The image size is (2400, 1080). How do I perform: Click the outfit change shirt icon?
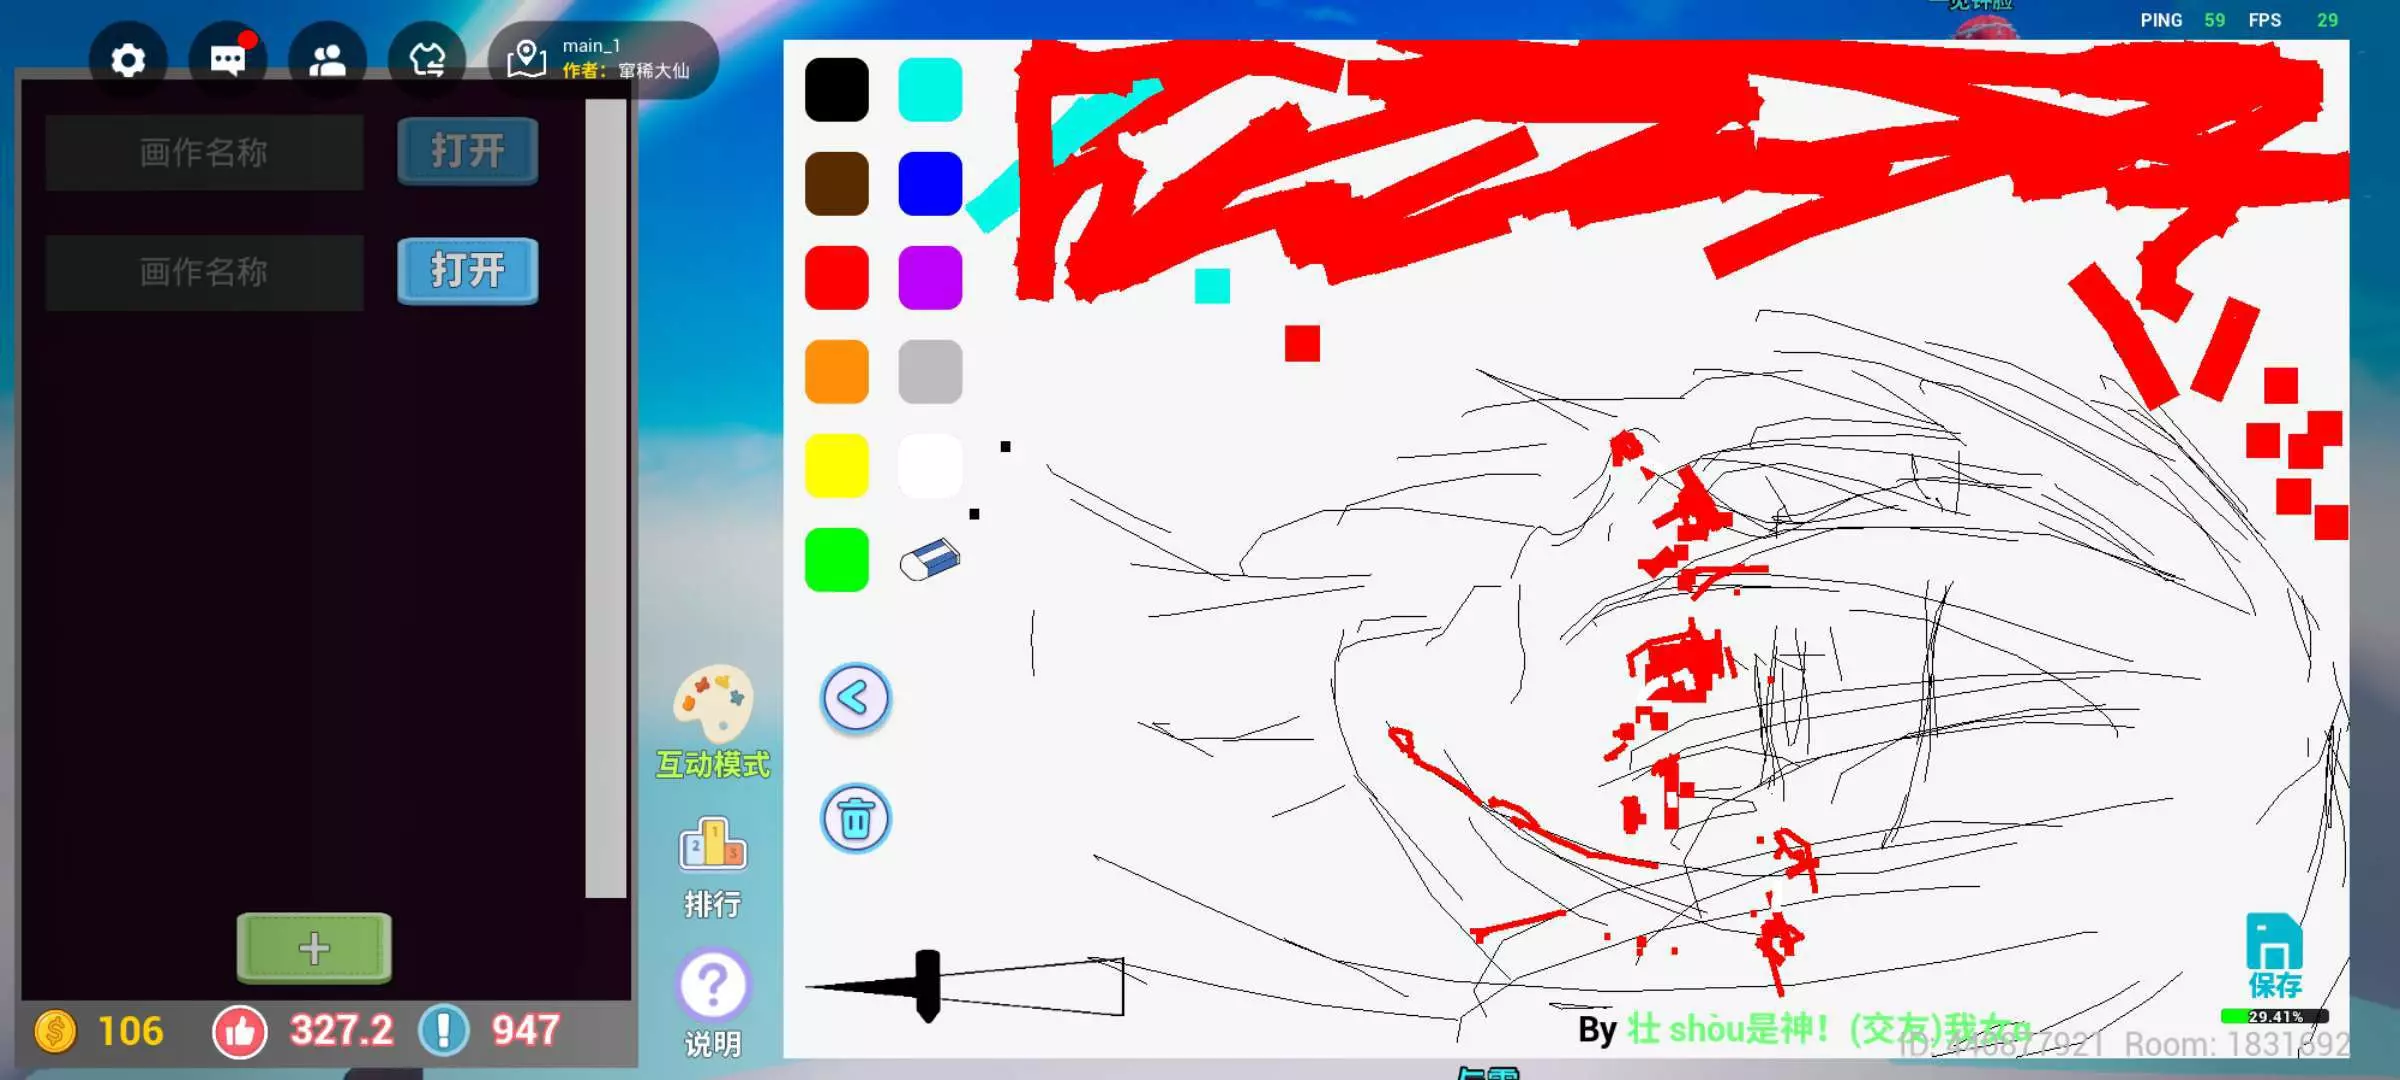pos(427,60)
